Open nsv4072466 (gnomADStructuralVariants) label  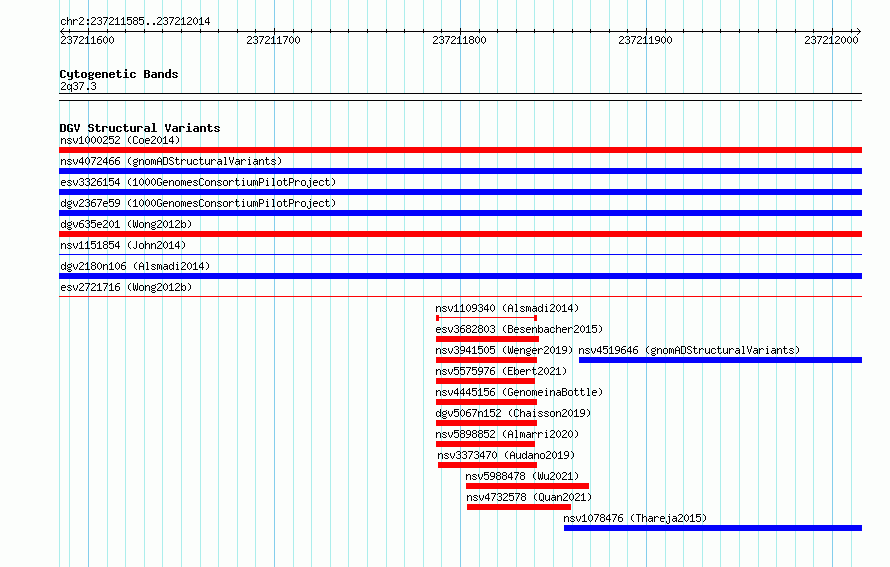(171, 161)
